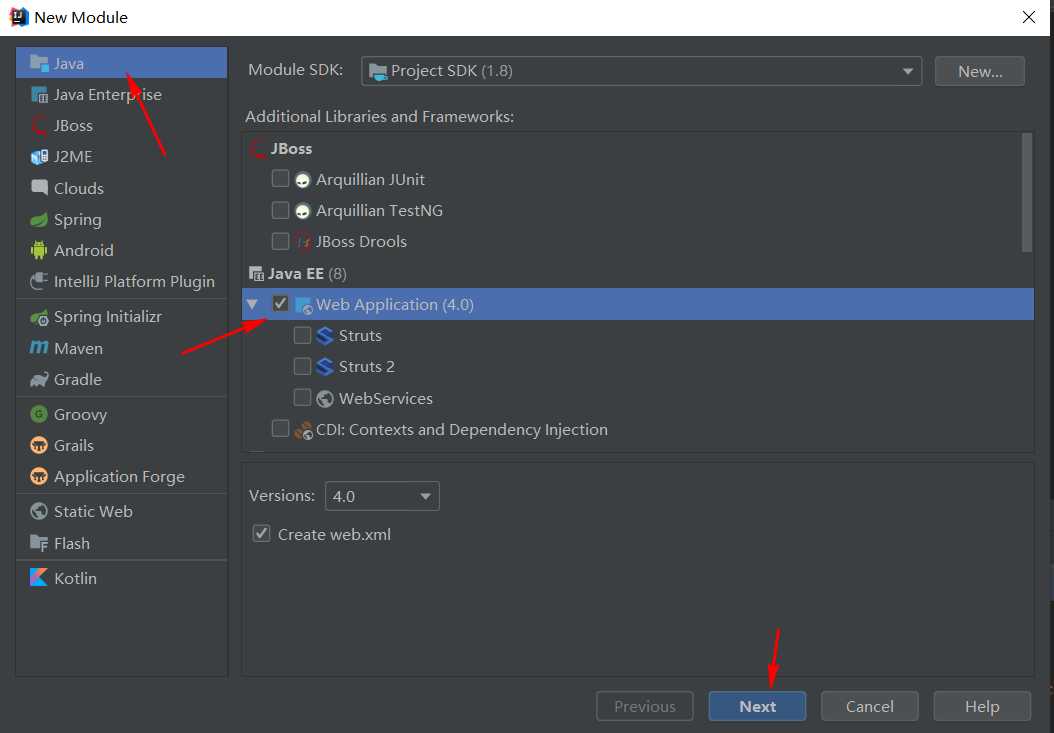Tick the Struts checkbox

click(x=302, y=335)
